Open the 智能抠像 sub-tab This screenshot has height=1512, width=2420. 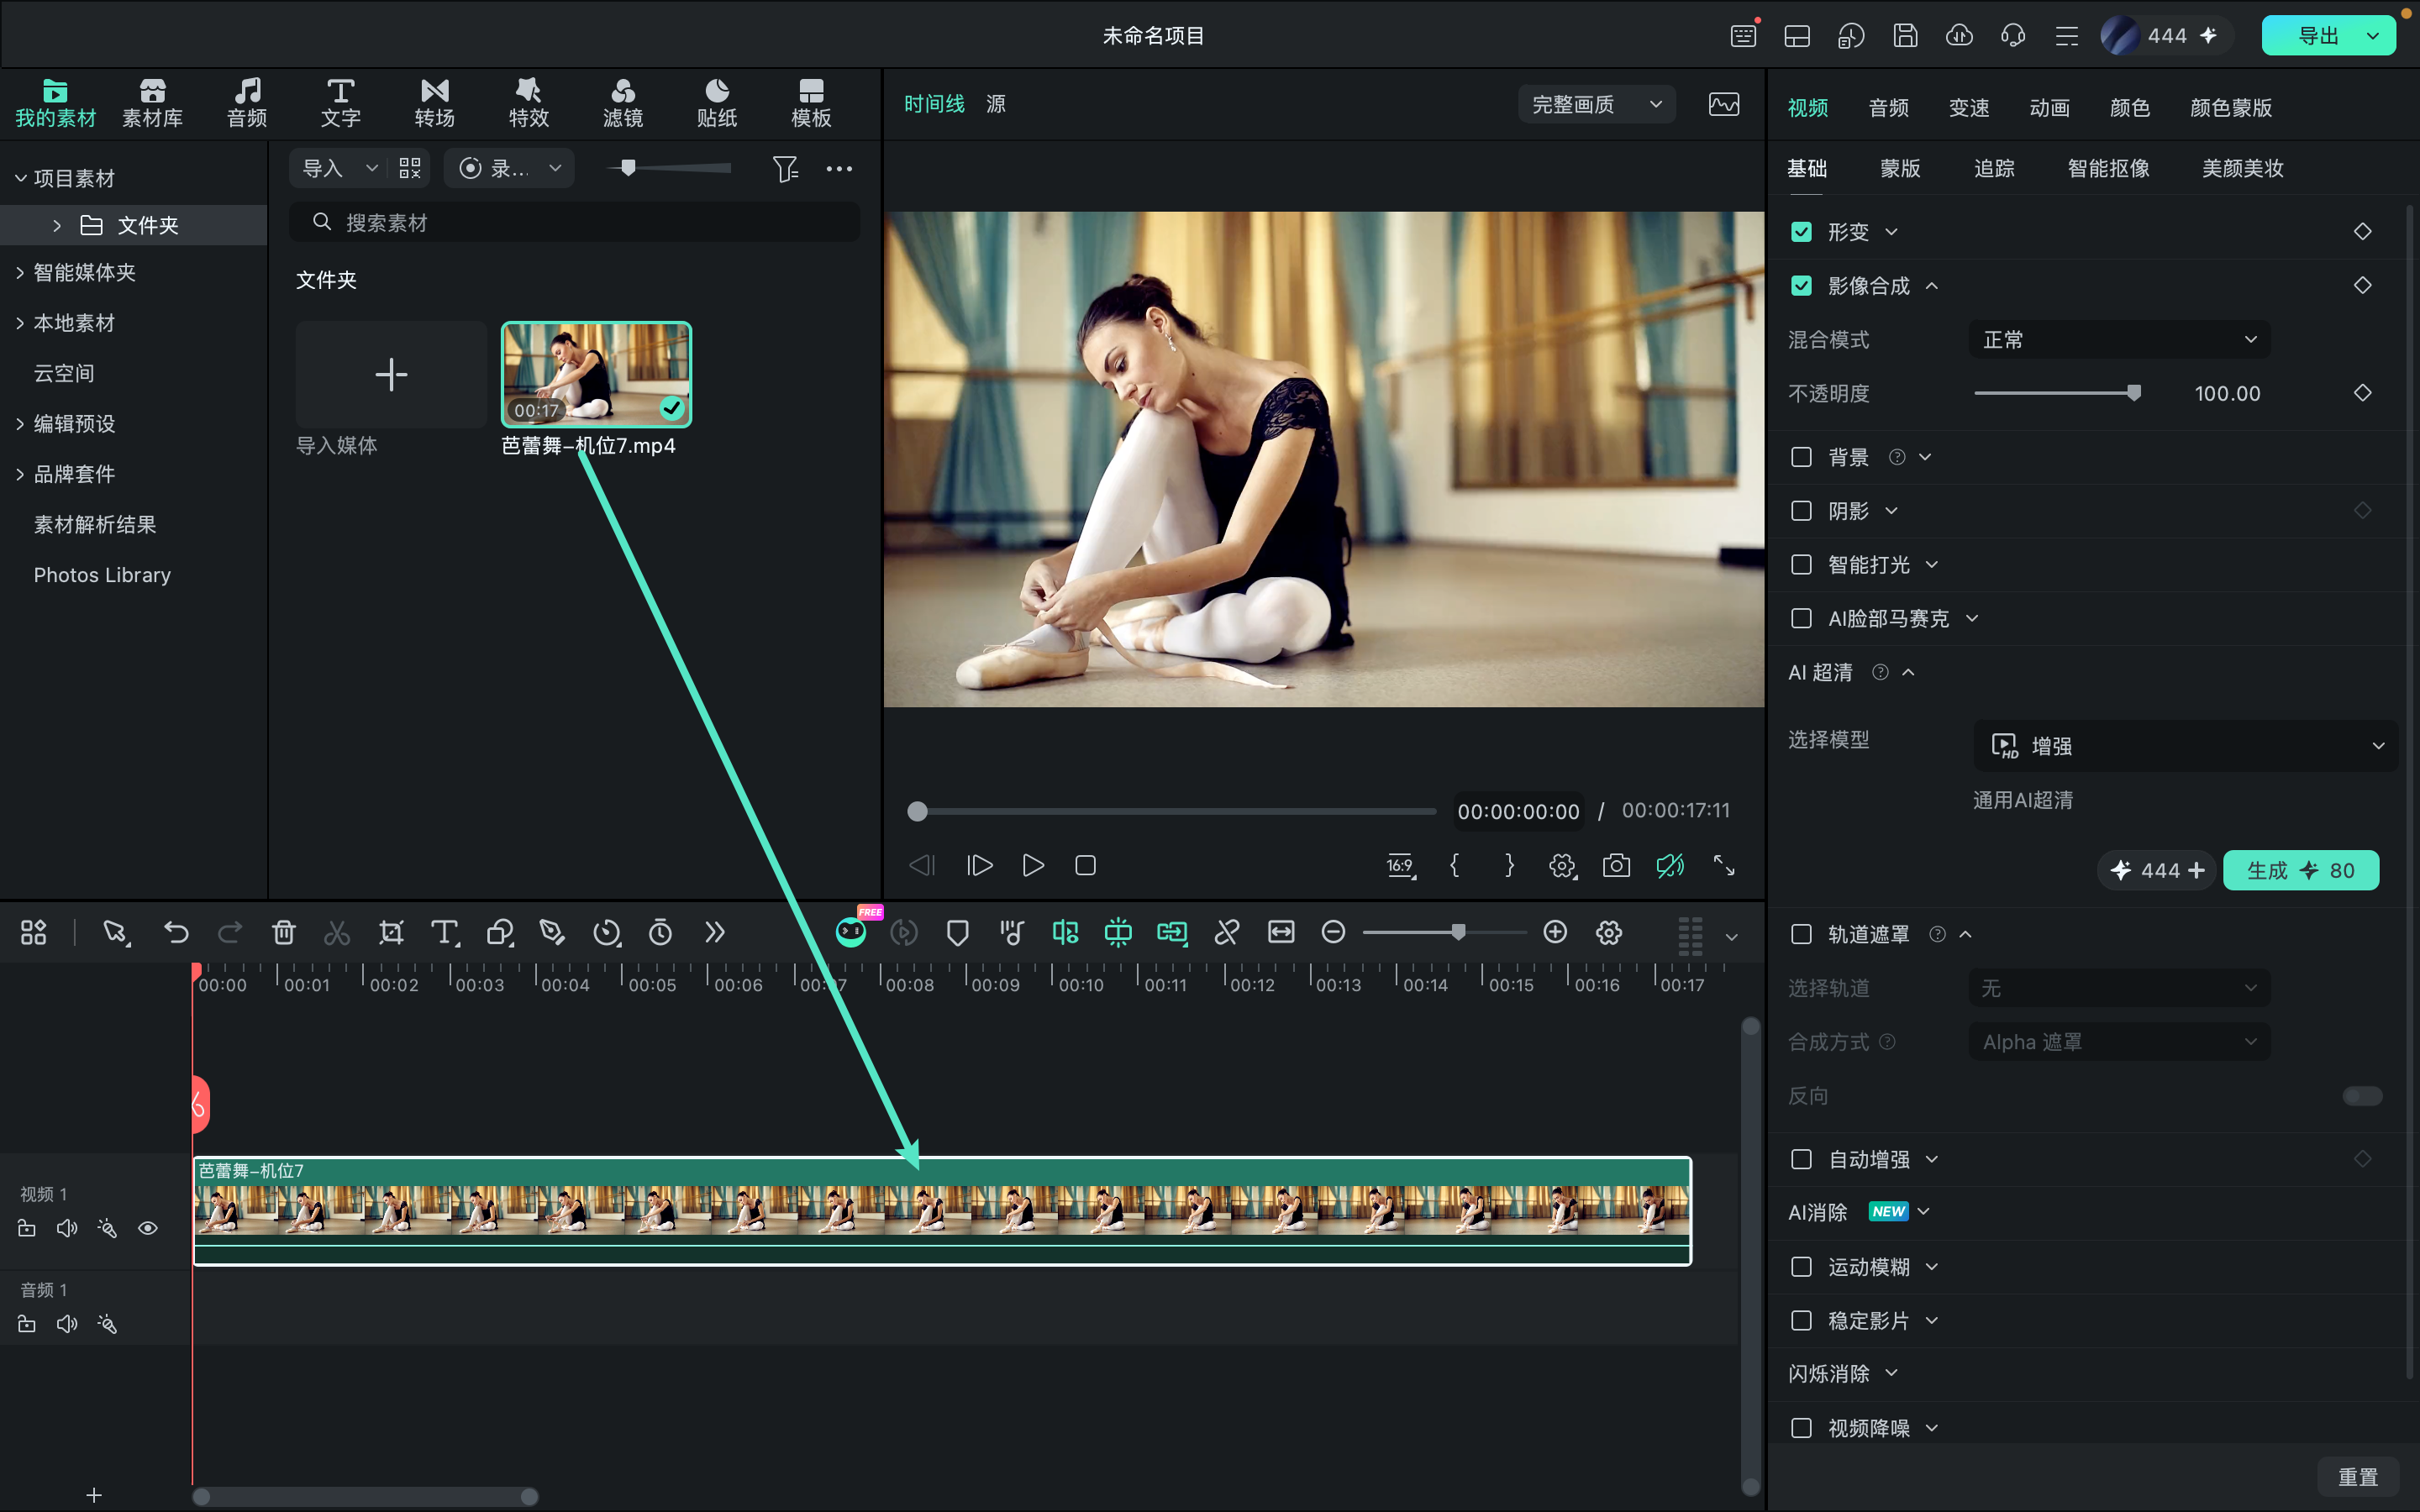2108,168
